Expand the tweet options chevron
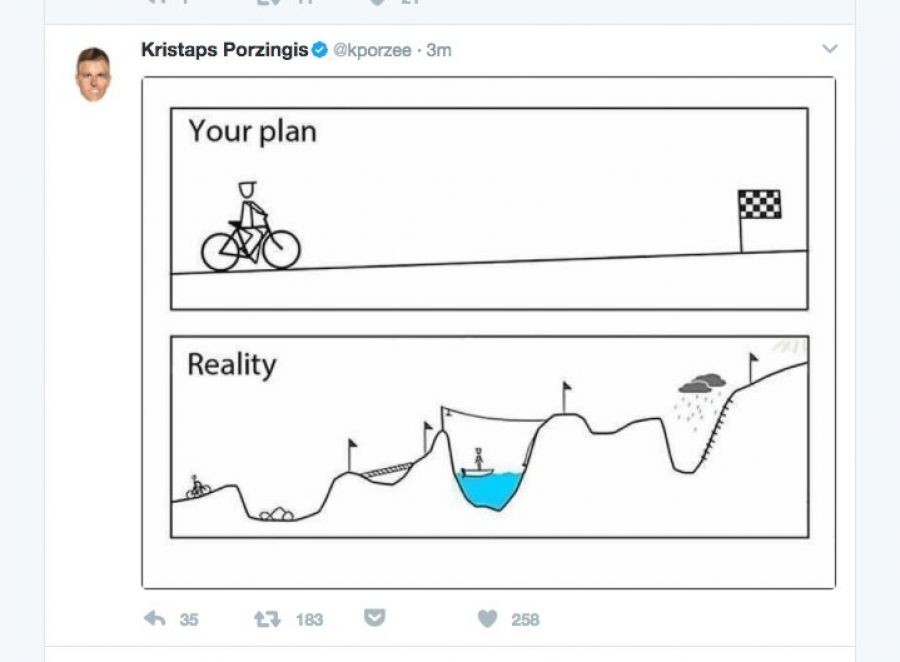The image size is (900, 662). point(829,49)
